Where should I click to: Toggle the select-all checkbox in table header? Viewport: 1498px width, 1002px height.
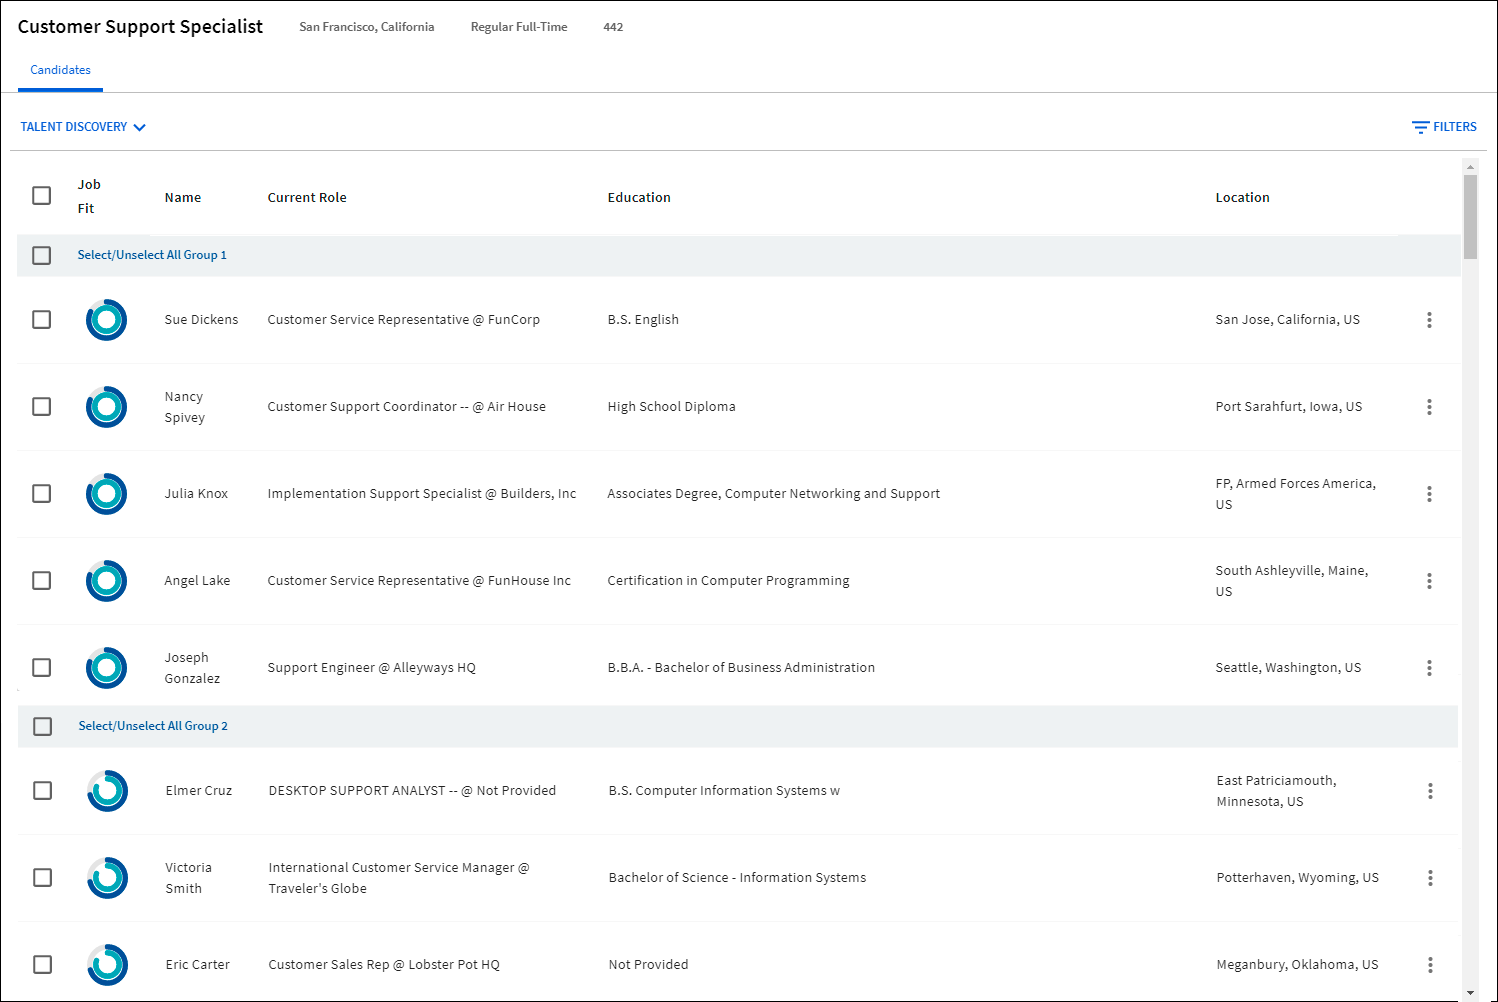[41, 195]
